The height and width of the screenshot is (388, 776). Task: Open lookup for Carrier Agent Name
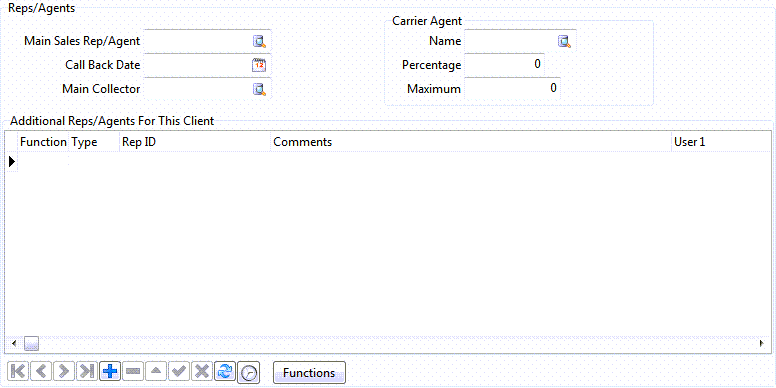564,42
